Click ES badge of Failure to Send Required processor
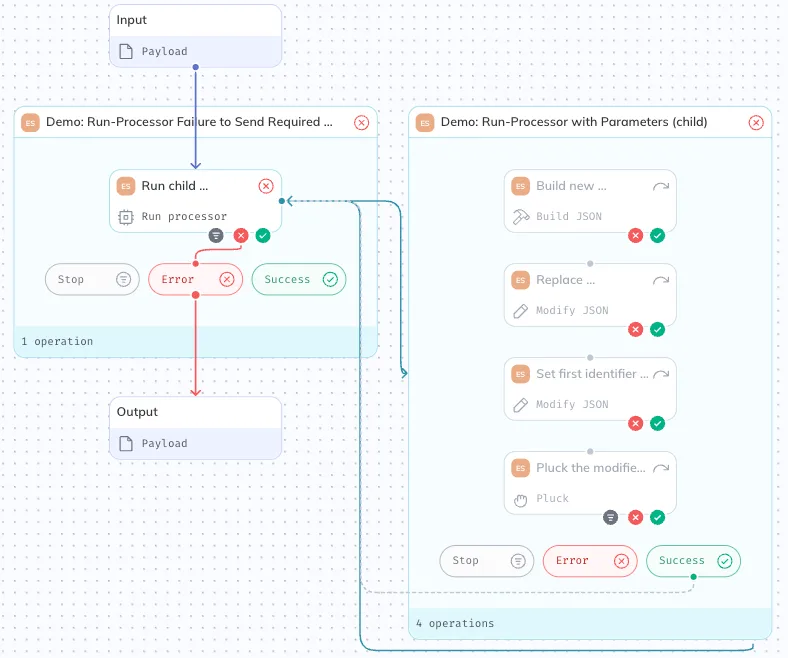Viewport: 788px width, 658px height. 30,123
